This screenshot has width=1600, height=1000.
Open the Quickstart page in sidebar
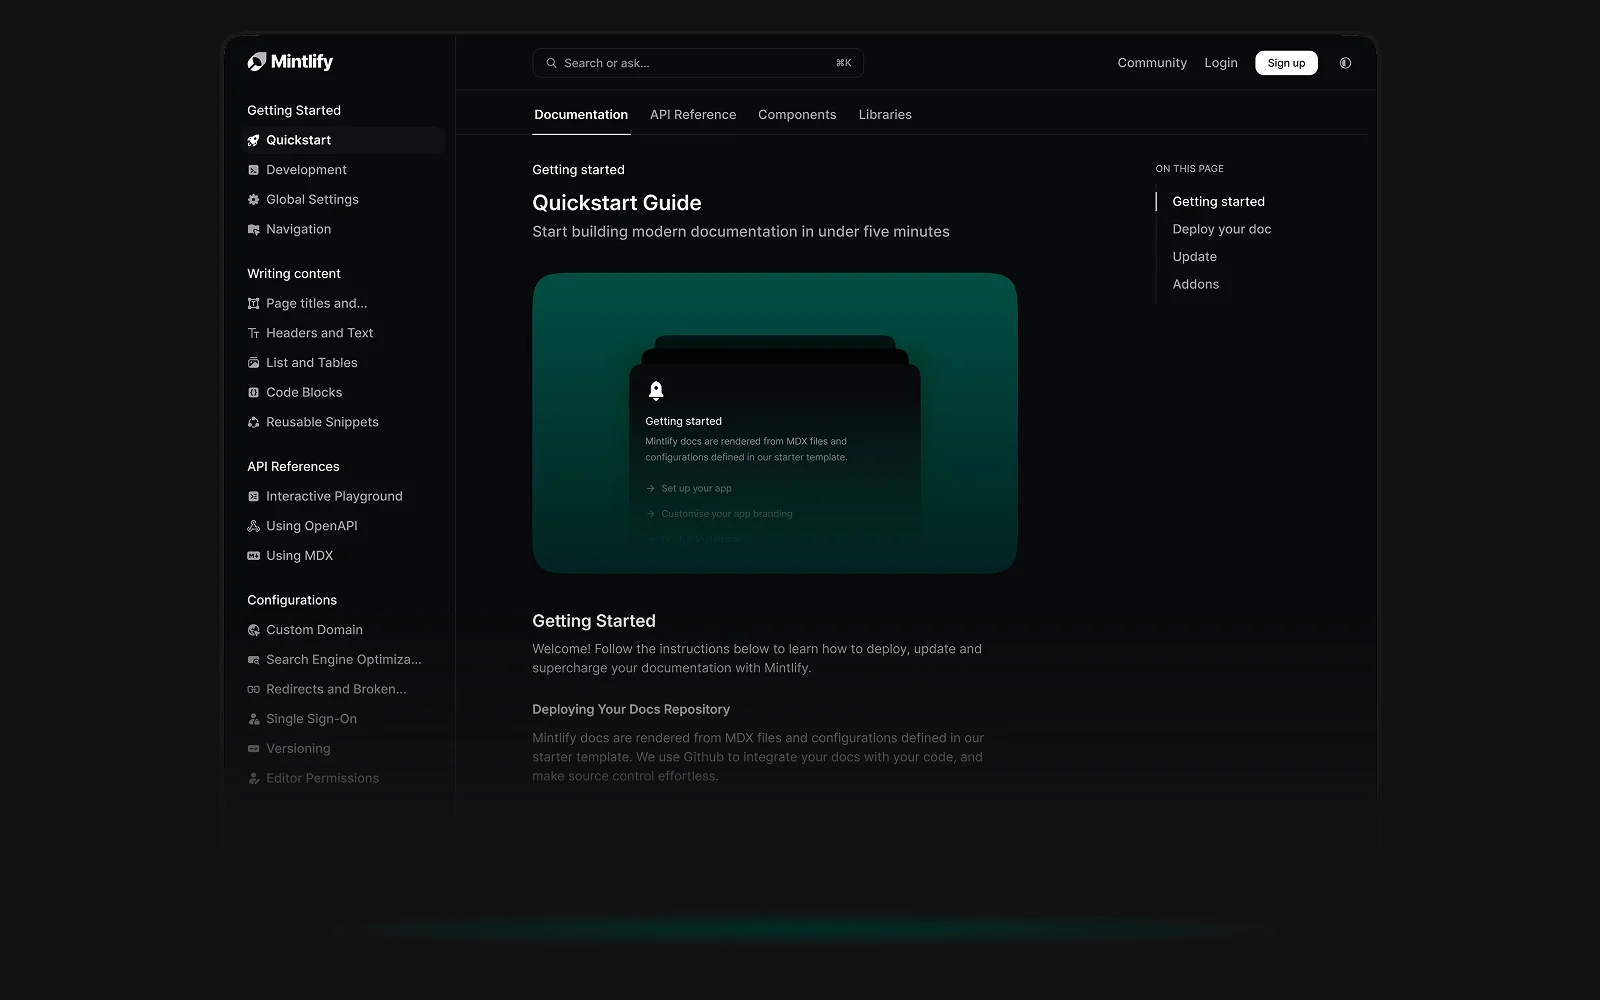(344, 140)
